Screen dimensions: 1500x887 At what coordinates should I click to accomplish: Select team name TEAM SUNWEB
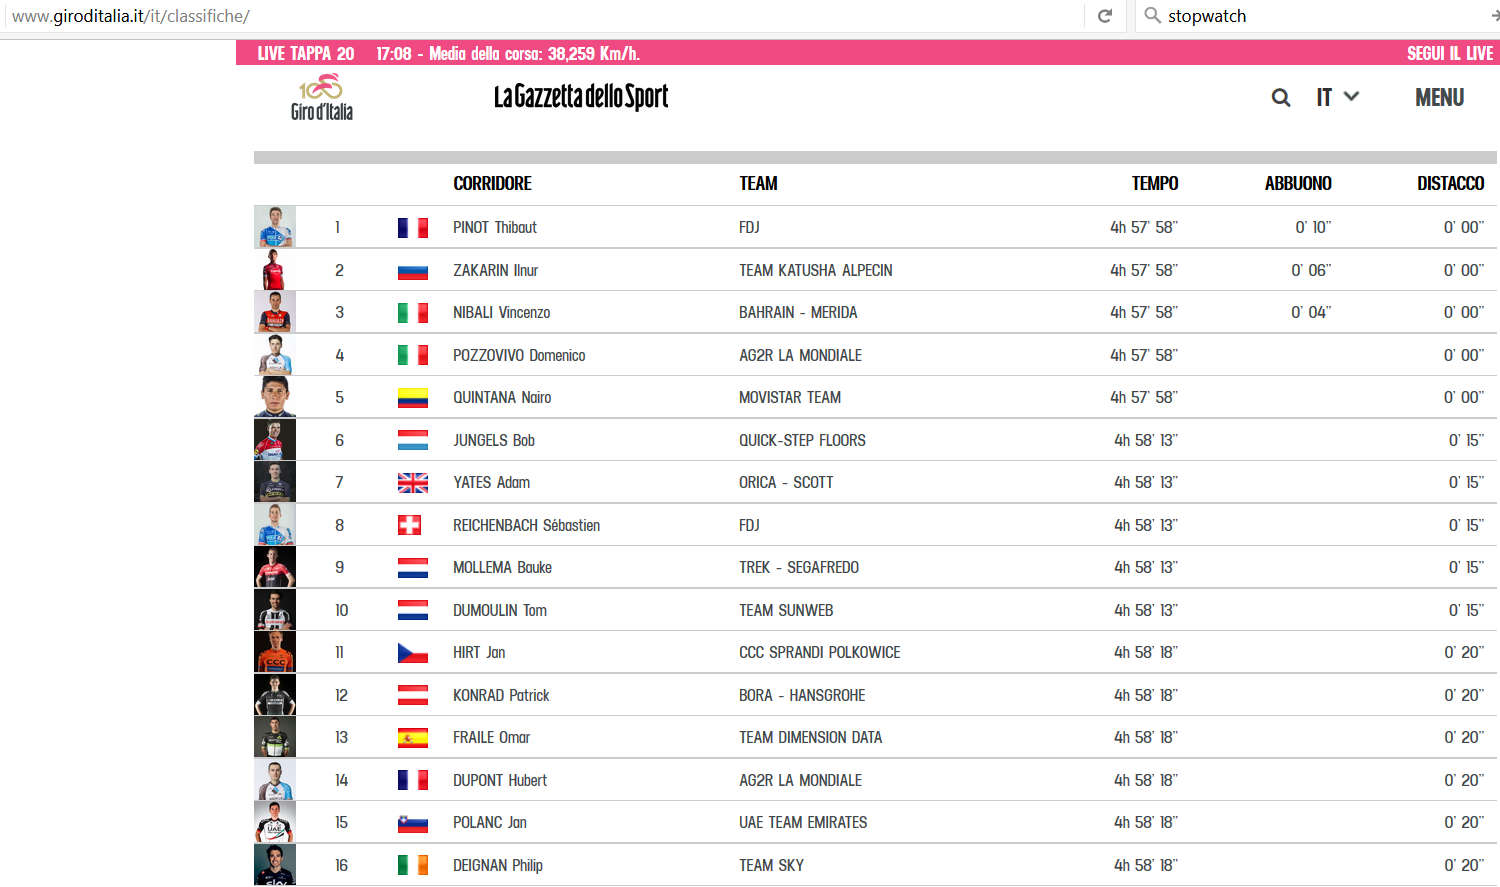[786, 610]
